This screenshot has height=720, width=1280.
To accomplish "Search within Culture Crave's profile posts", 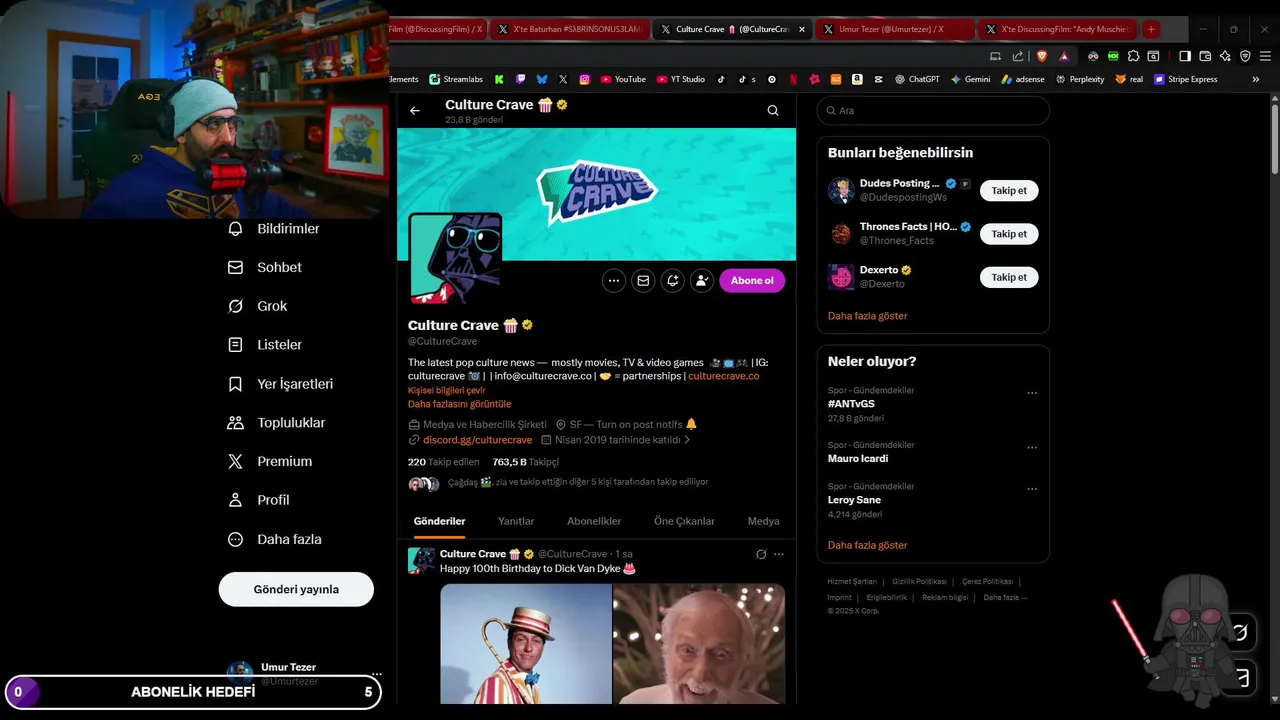I will 773,111.
